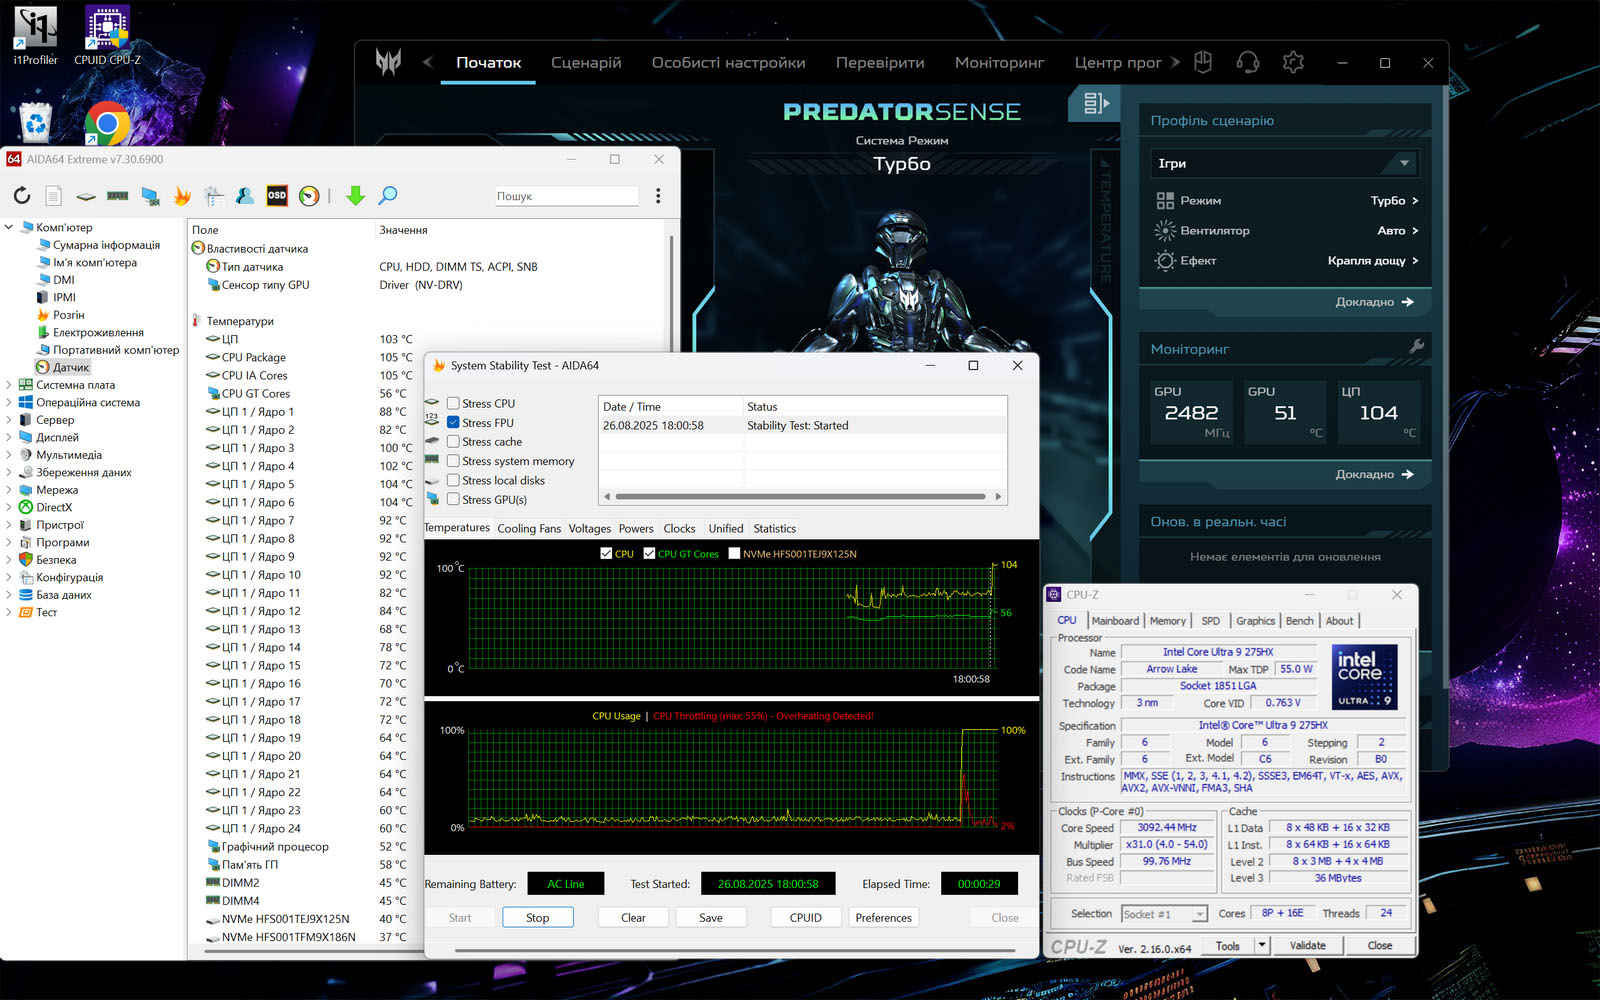
Task: Switch to the Моніторинг tab in PredatorSense
Action: [999, 62]
